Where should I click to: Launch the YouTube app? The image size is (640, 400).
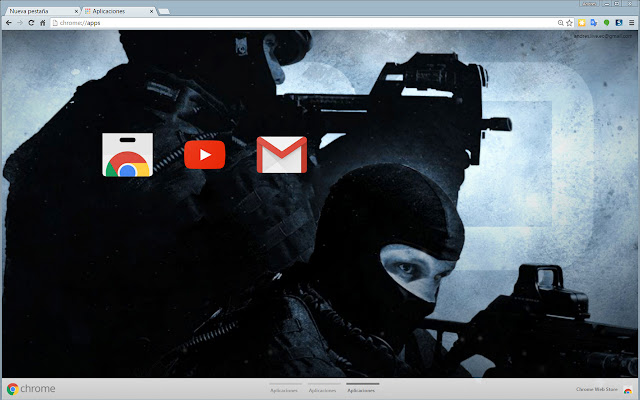click(205, 155)
